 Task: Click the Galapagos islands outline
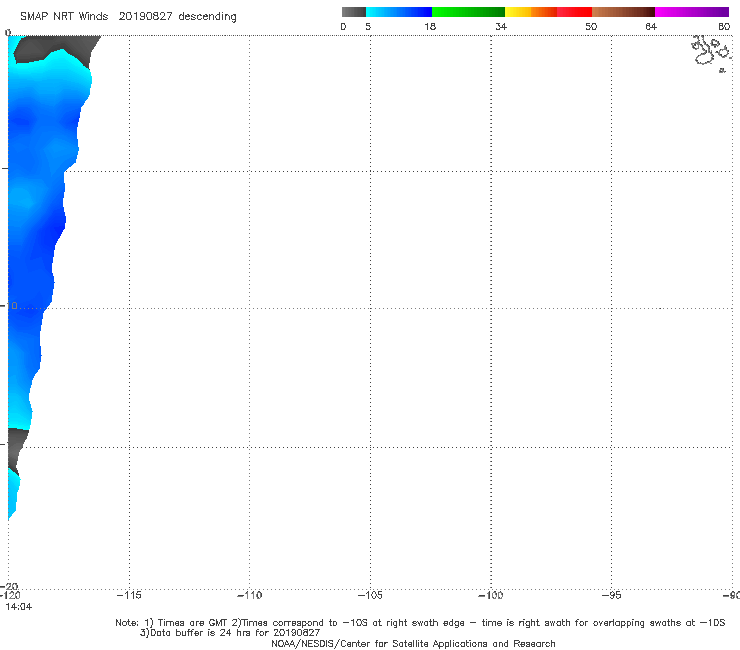click(712, 52)
